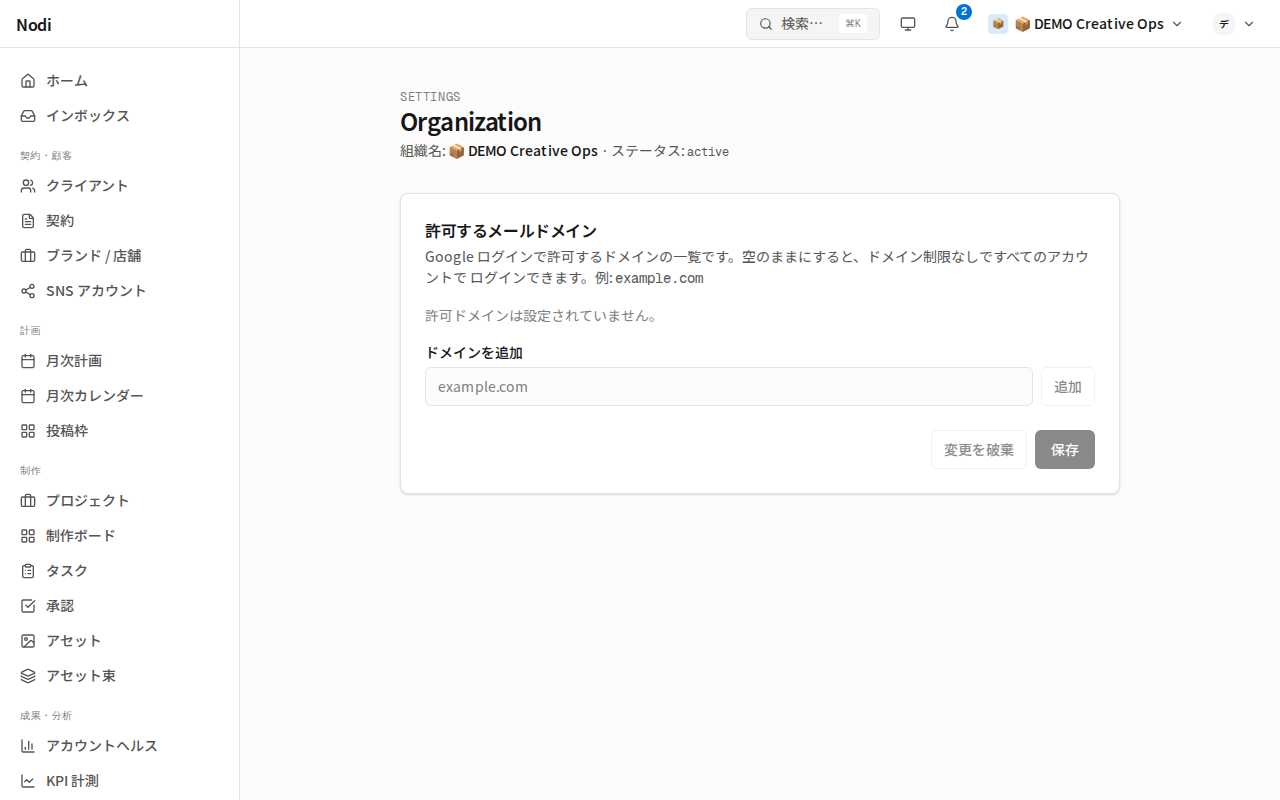Open 月次カレンダー in sidebar
The height and width of the screenshot is (800, 1280).
[x=120, y=396]
